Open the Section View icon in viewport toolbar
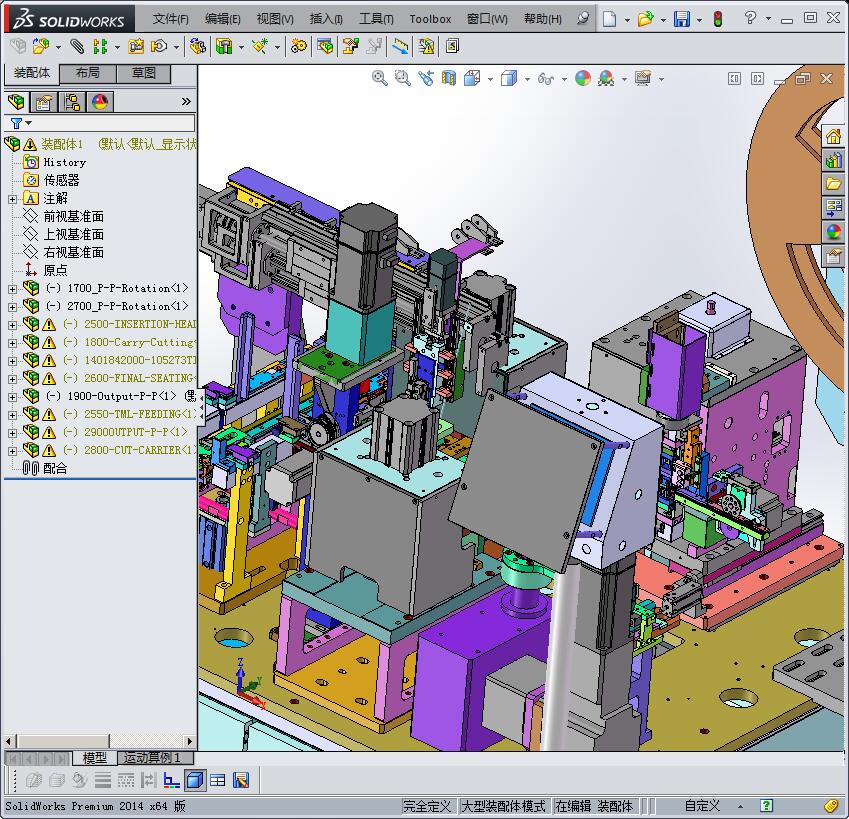Screen dimensions: 849x819 (449, 78)
